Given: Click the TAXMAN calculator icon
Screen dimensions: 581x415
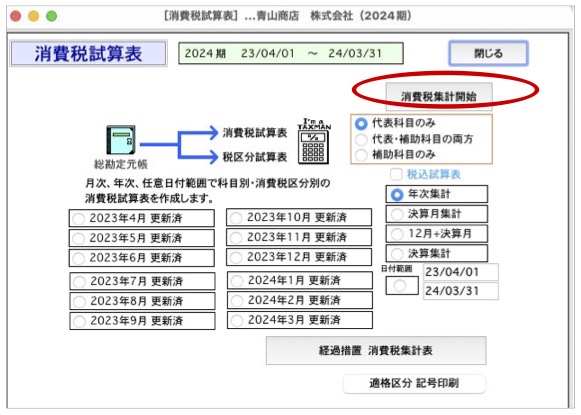Looking at the screenshot, I should (x=313, y=142).
